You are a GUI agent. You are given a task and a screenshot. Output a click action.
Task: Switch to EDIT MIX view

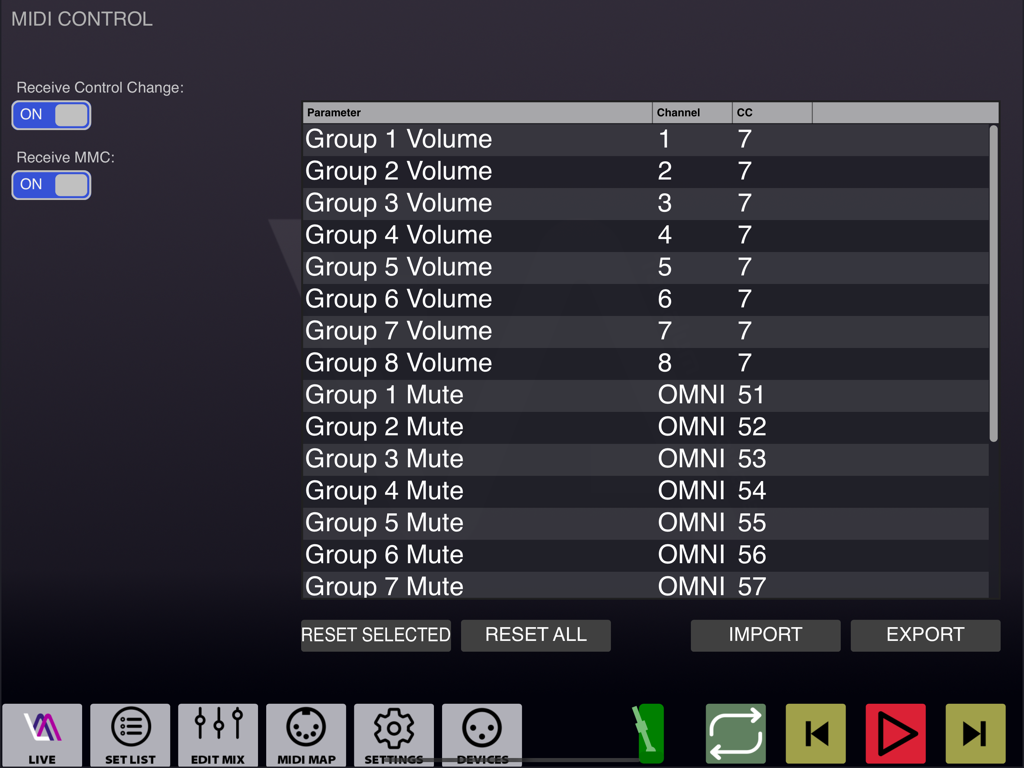coord(218,734)
